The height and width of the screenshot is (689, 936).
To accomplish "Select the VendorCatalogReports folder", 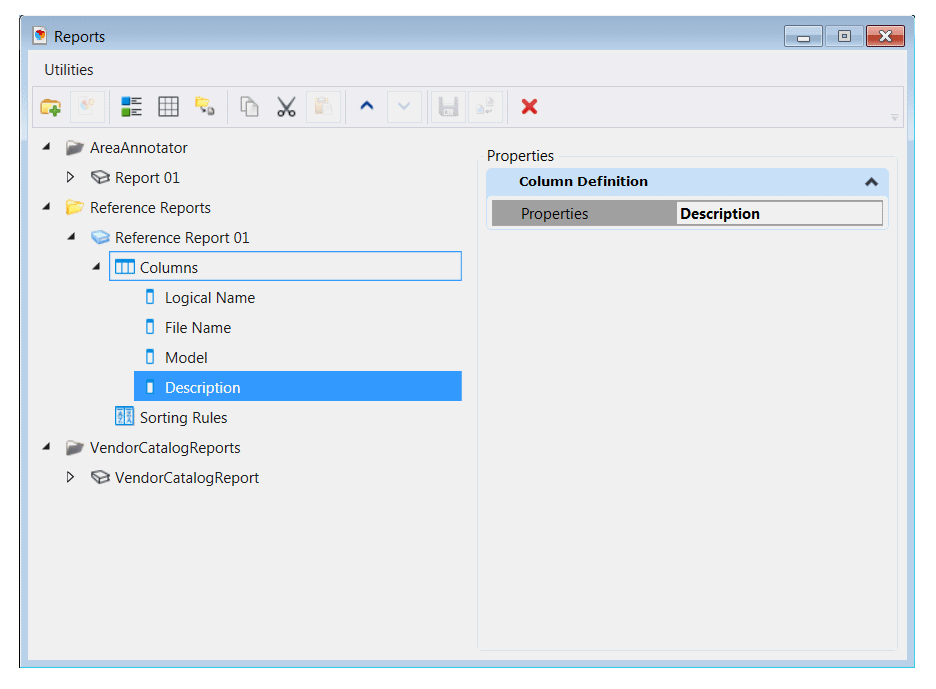I will [x=165, y=448].
